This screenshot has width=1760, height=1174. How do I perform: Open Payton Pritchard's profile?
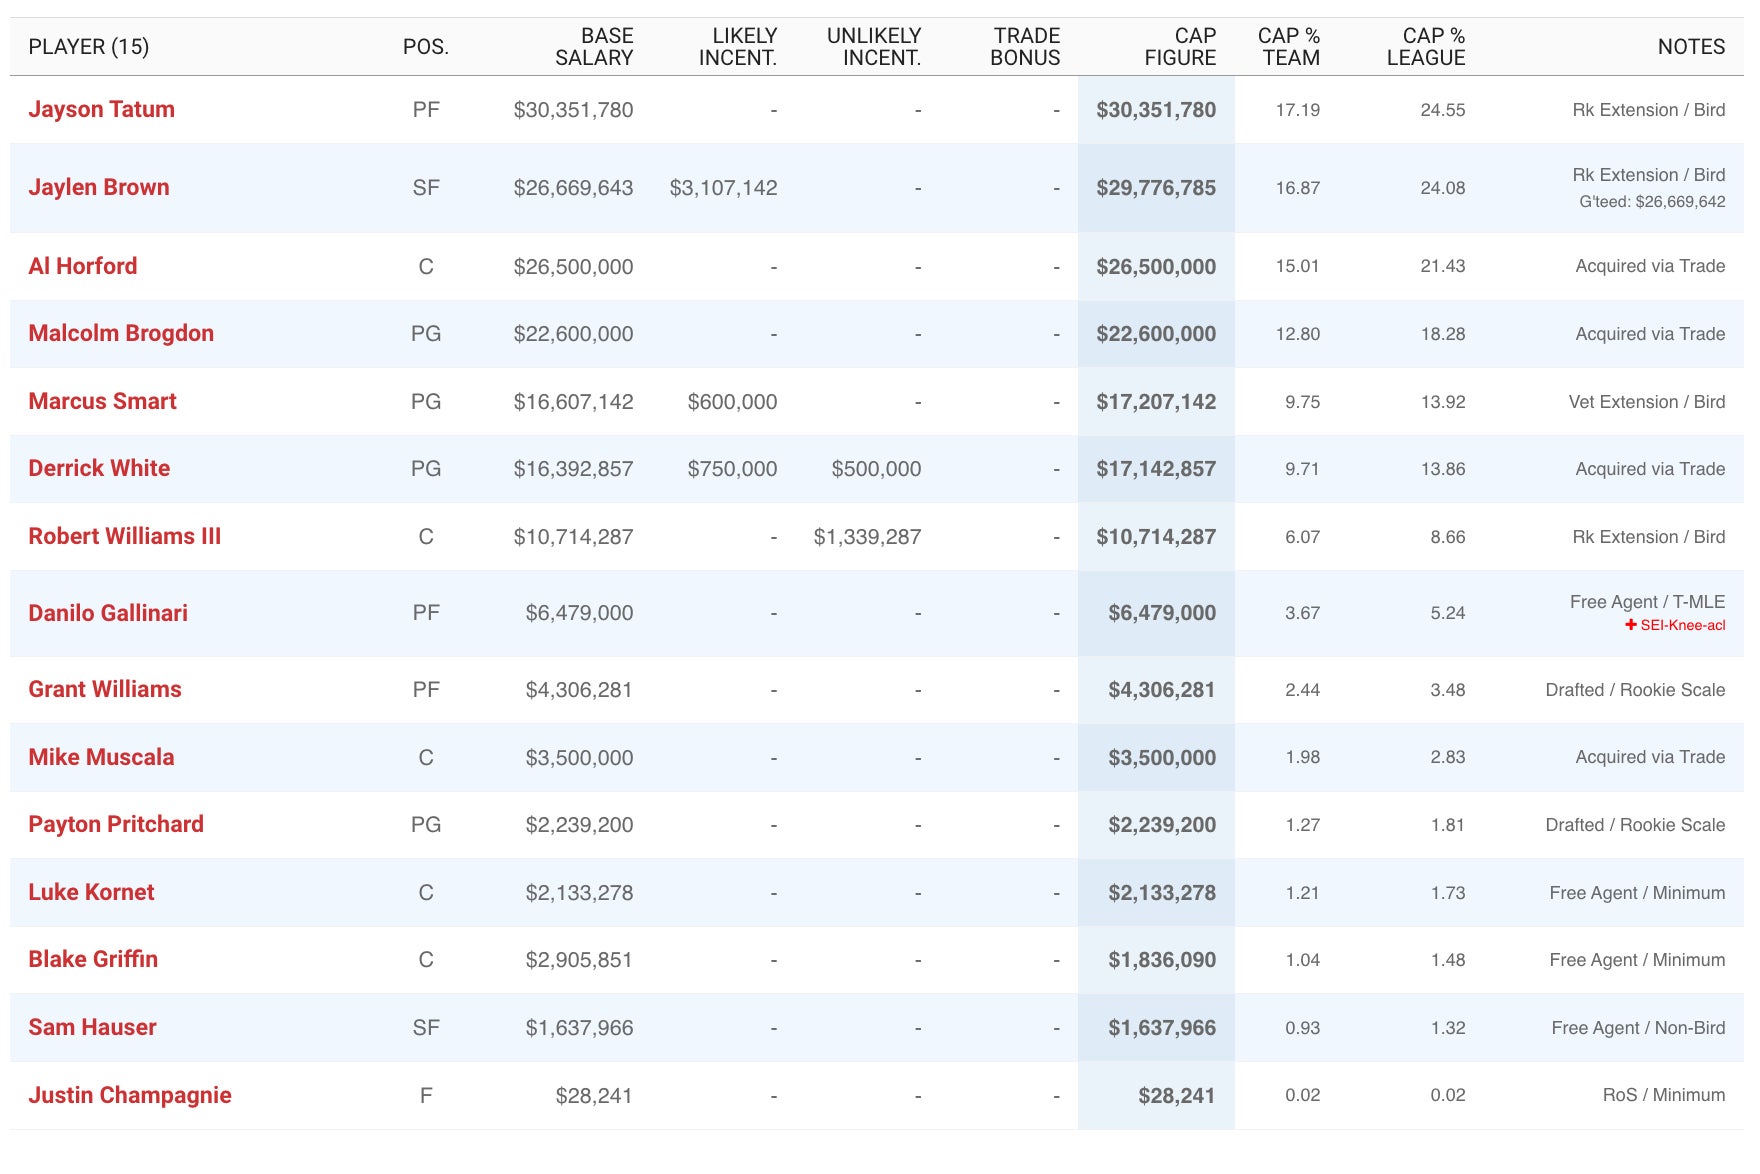(x=115, y=825)
